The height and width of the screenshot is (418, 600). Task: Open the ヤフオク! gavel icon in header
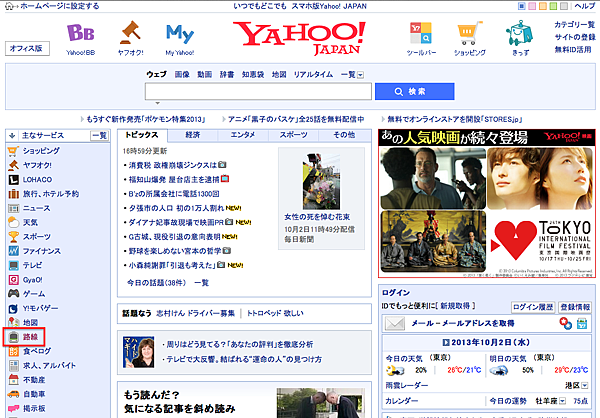[130, 33]
